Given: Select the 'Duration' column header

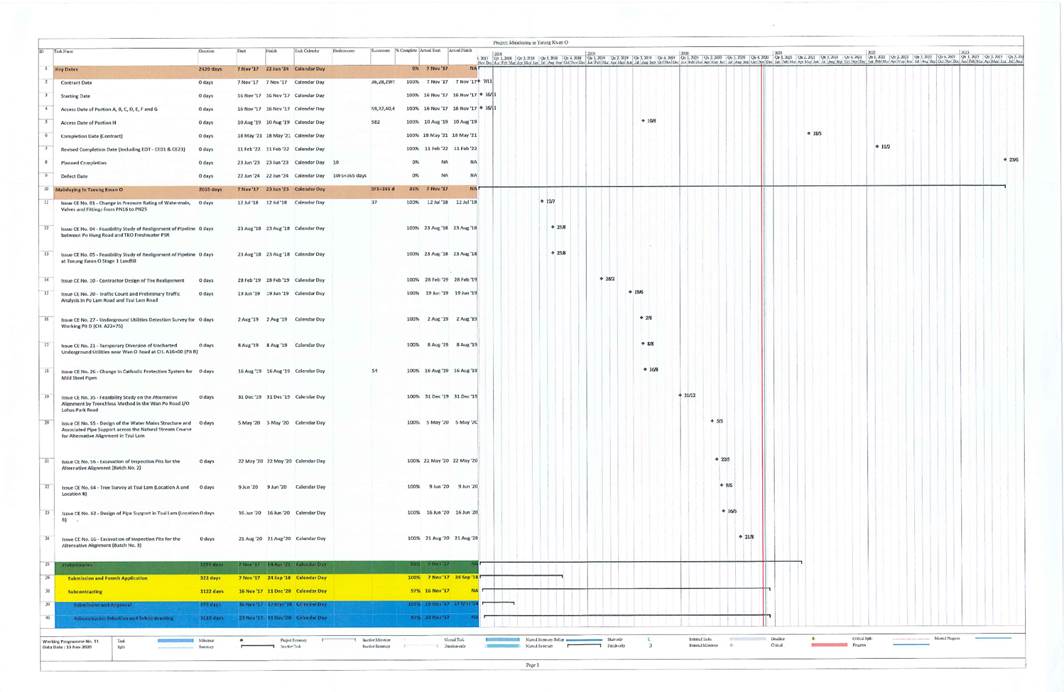Looking at the screenshot, I should point(206,51).
